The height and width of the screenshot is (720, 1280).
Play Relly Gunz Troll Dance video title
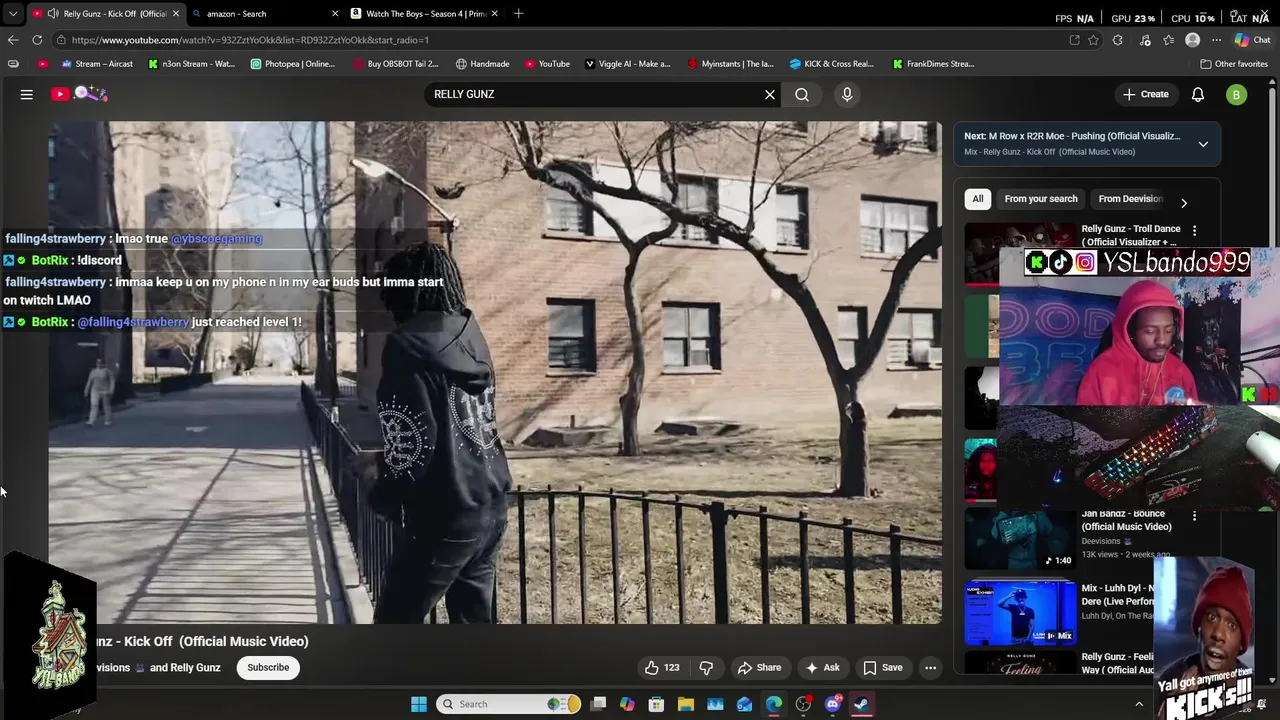[x=1131, y=235]
